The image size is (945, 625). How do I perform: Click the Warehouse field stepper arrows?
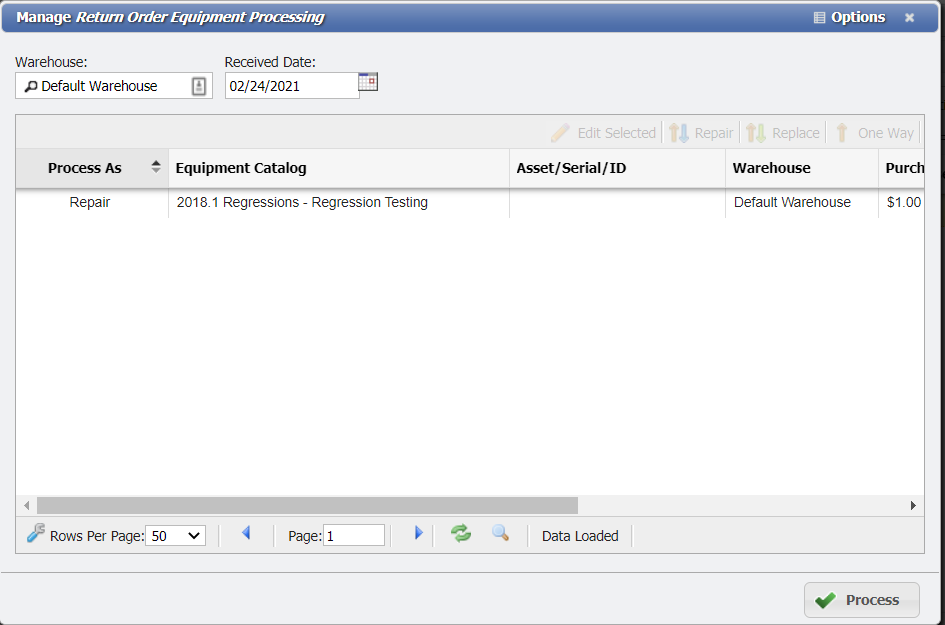199,85
